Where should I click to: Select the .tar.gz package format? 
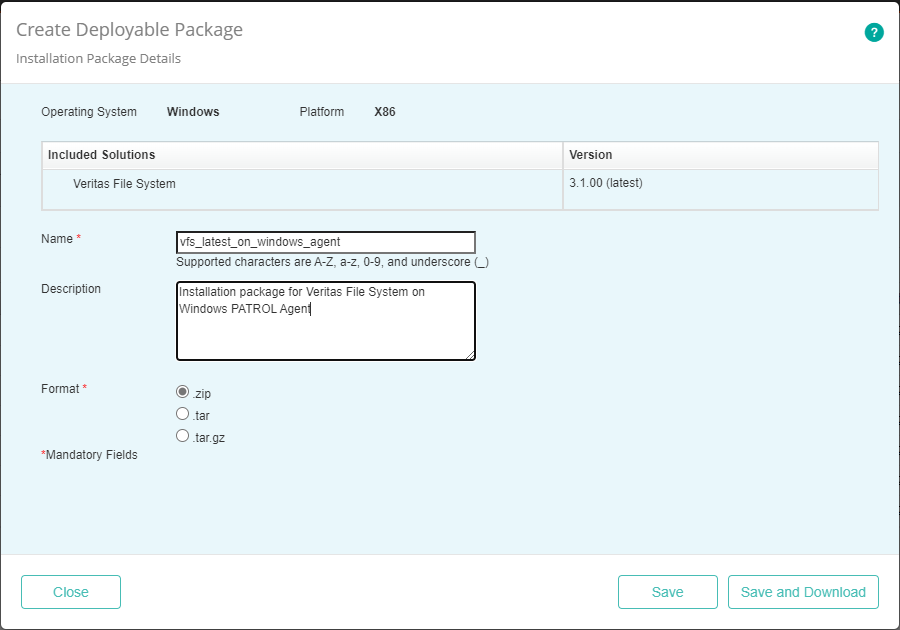[x=182, y=435]
